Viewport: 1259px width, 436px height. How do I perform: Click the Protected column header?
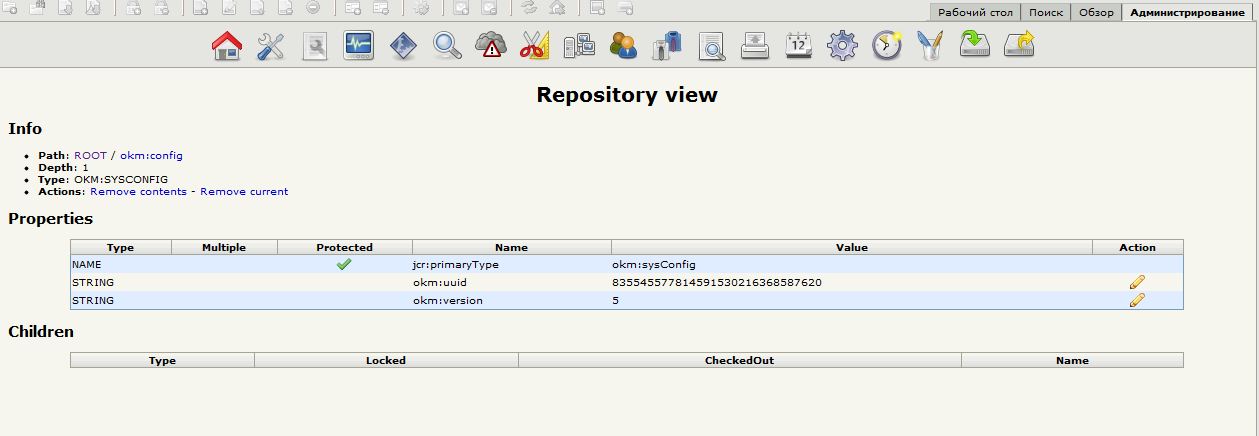point(344,247)
